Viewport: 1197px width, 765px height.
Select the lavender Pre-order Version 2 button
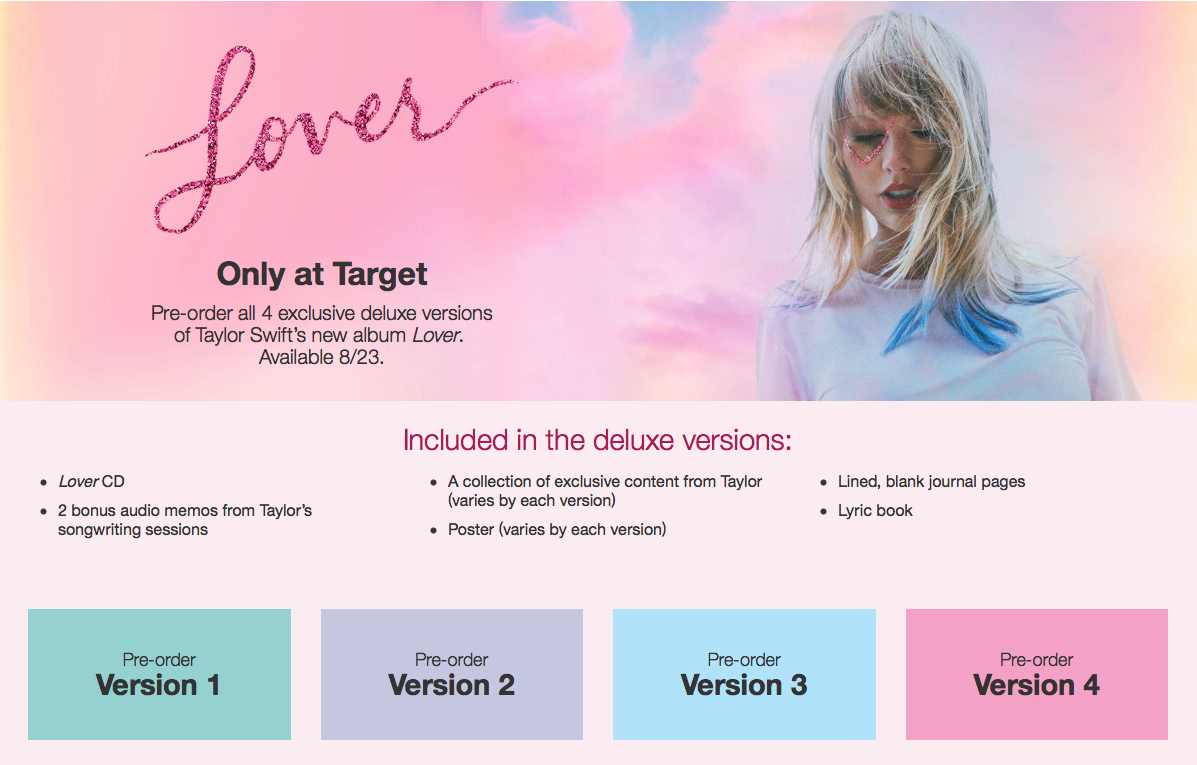pos(452,674)
